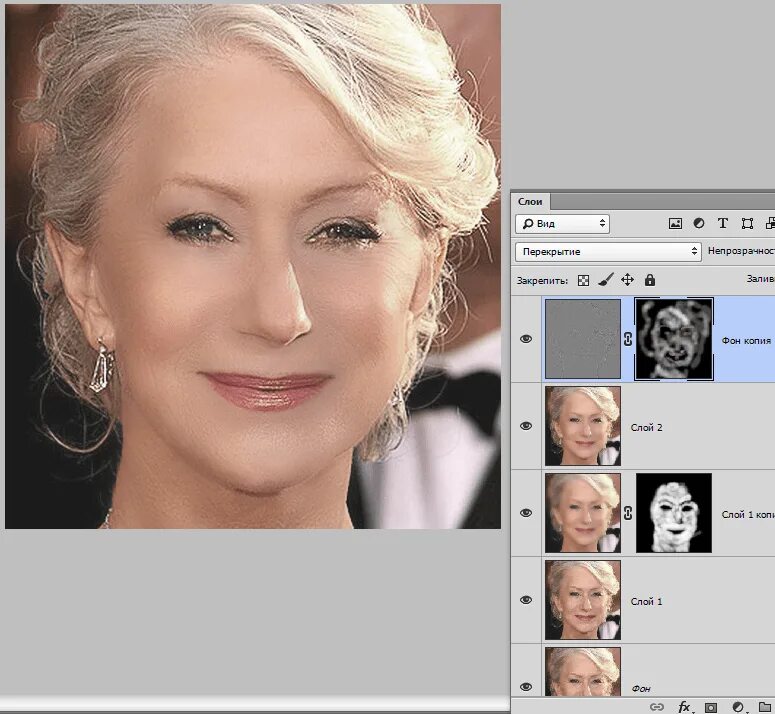
Task: Click the adjustment layer filter icon
Action: pyautogui.click(x=698, y=223)
